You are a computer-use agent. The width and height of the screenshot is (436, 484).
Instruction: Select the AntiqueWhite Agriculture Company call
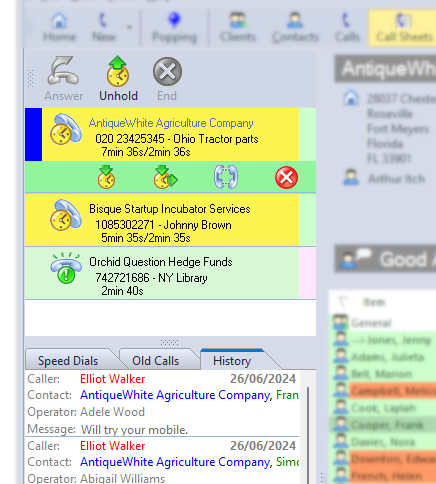[x=170, y=135]
